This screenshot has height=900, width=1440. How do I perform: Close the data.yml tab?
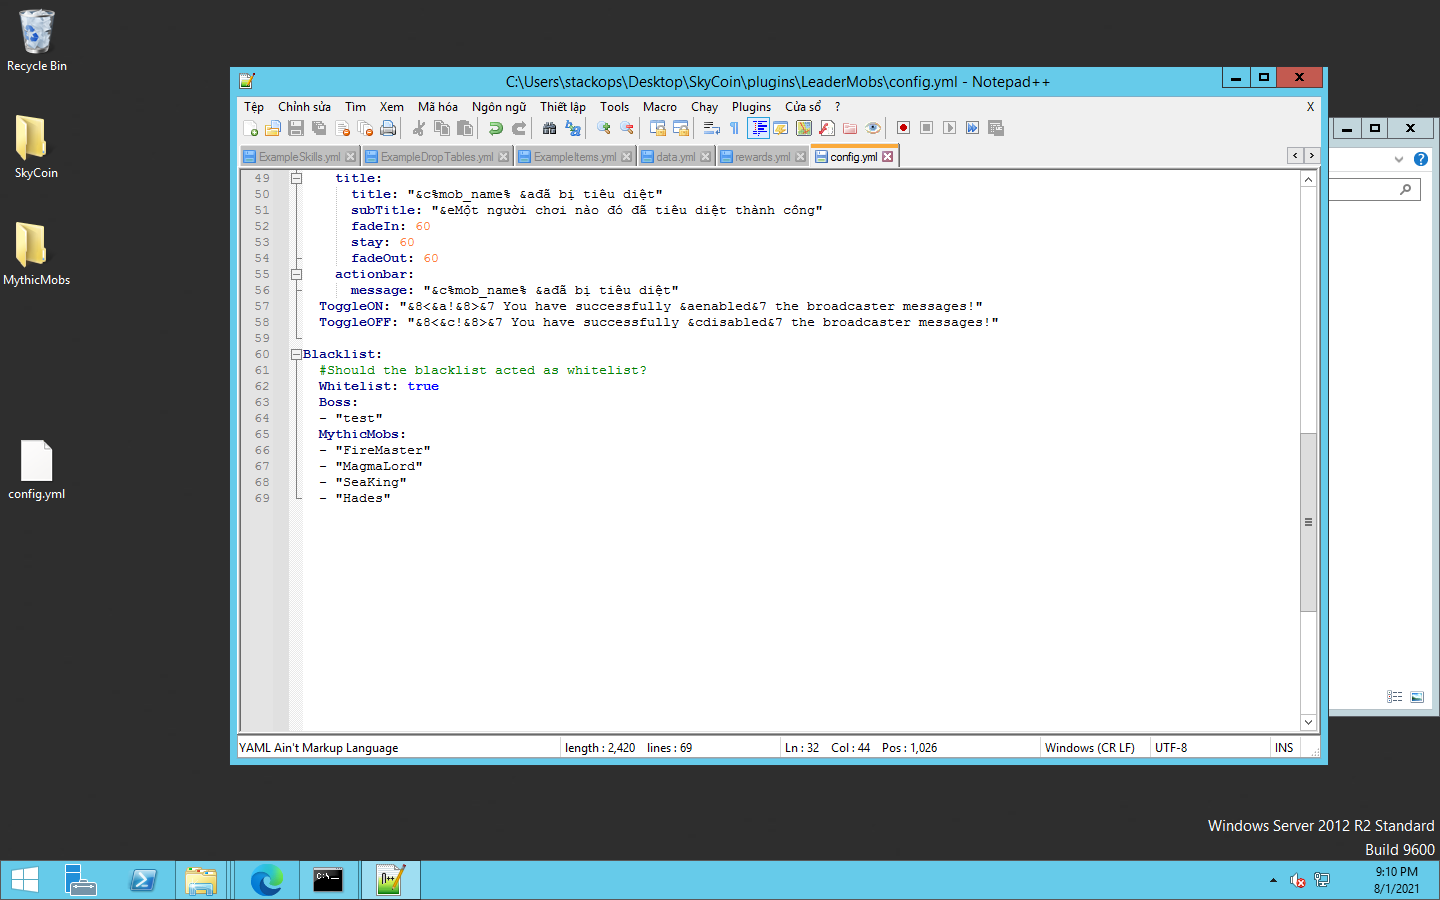click(706, 157)
